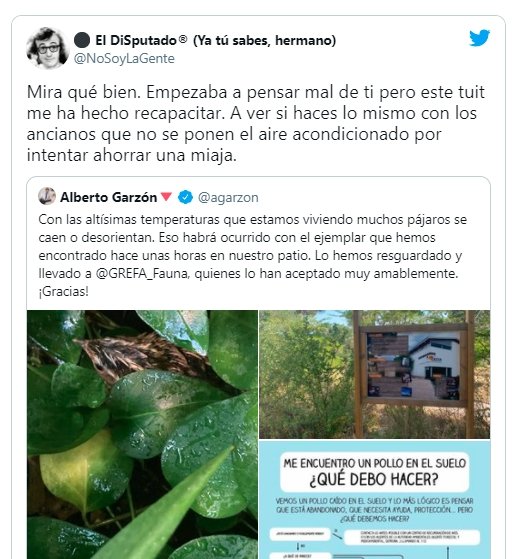
Task: Click the Alberto Garzón name
Action: [x=108, y=197]
